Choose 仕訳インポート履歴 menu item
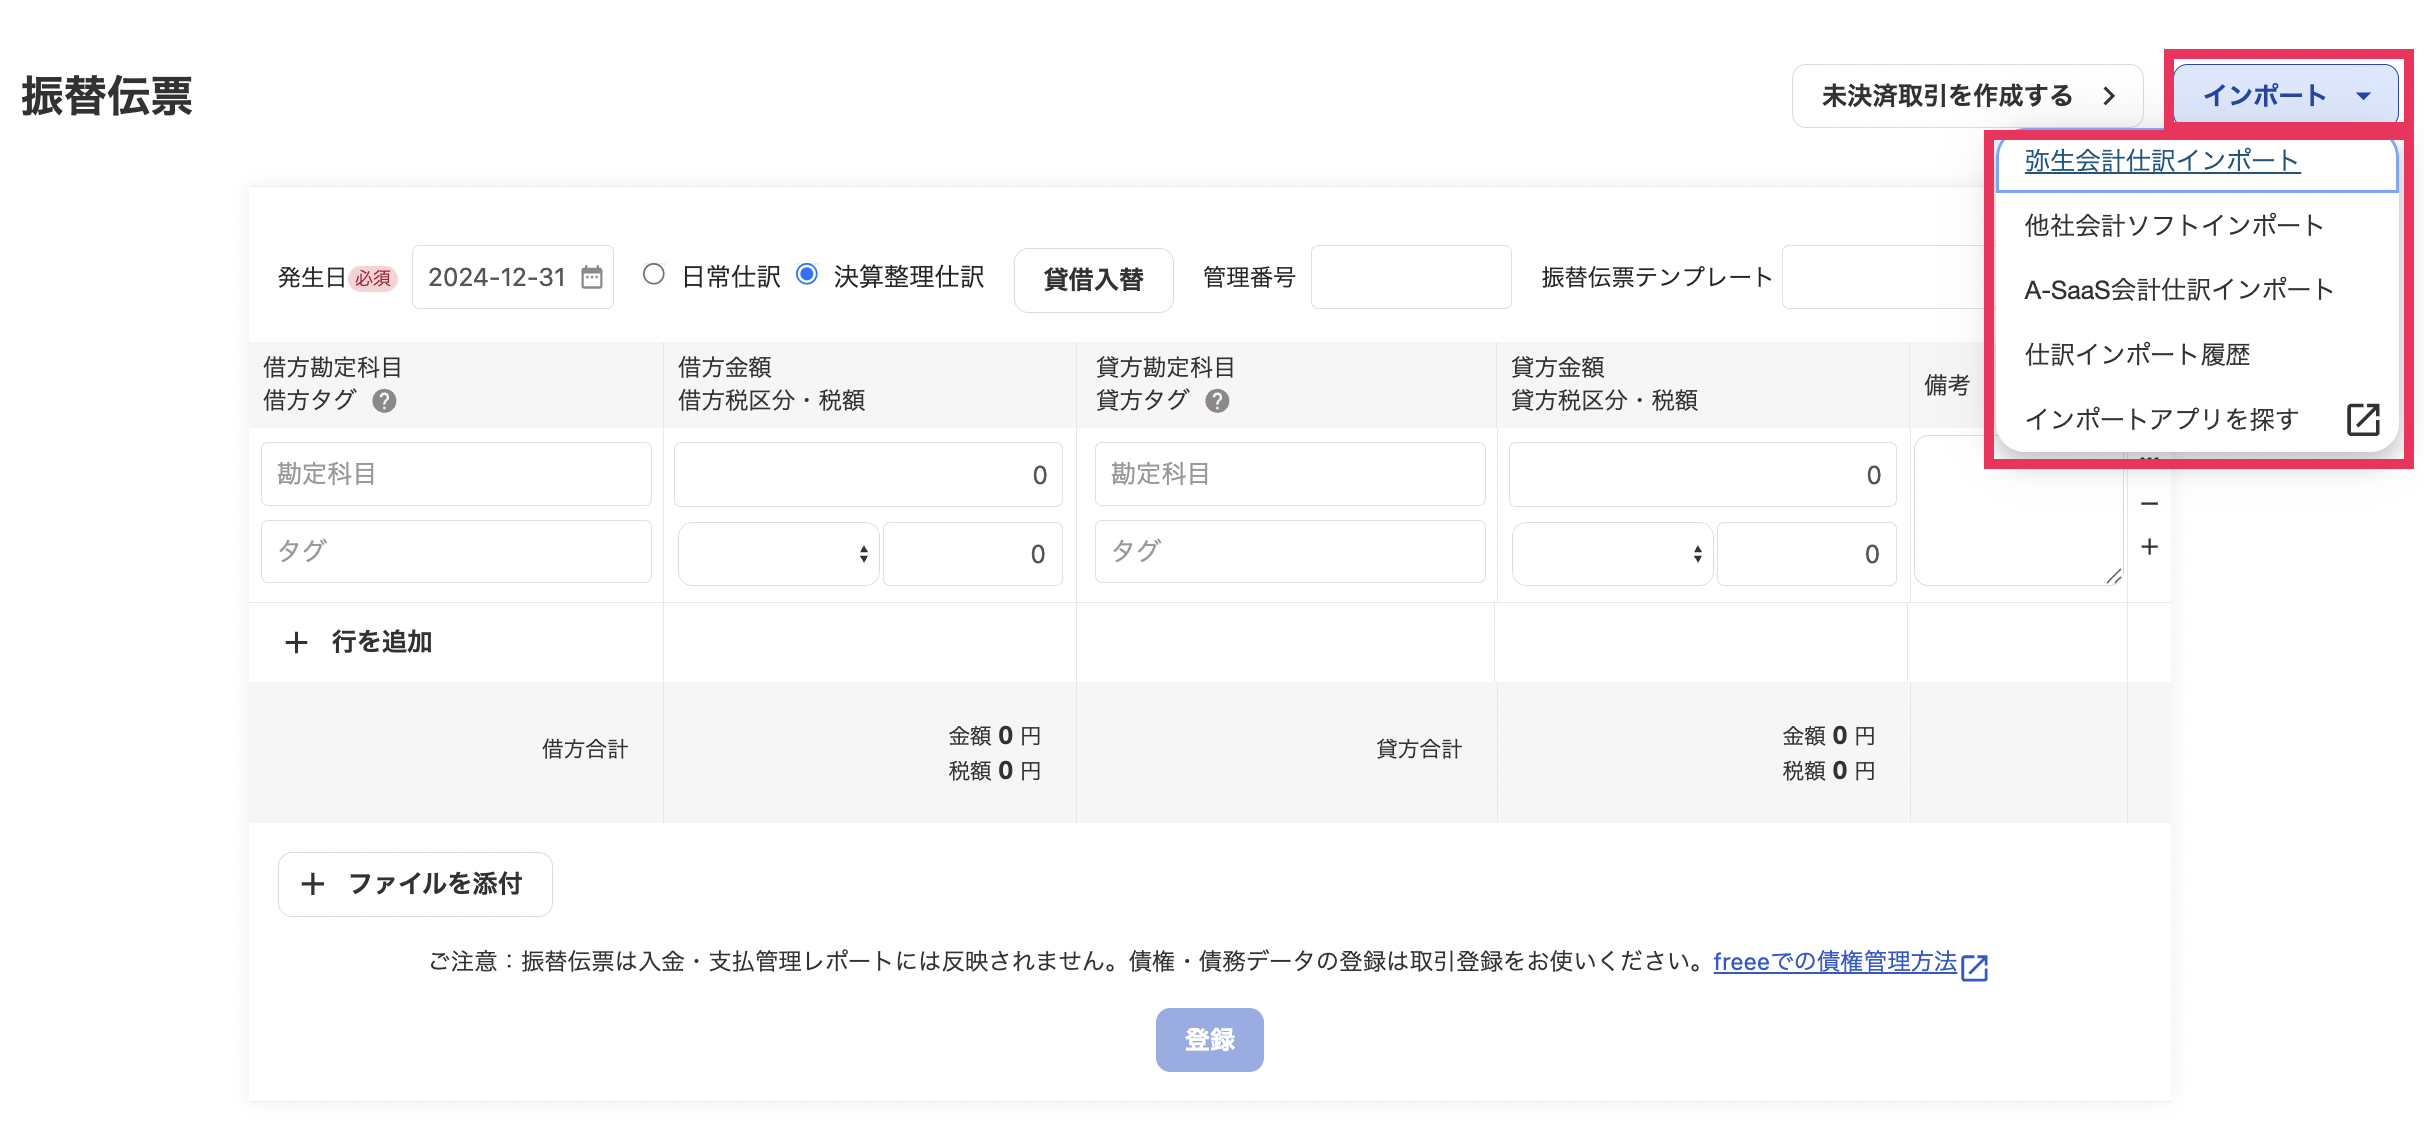Screen dimensions: 2424x1122 point(2197,354)
